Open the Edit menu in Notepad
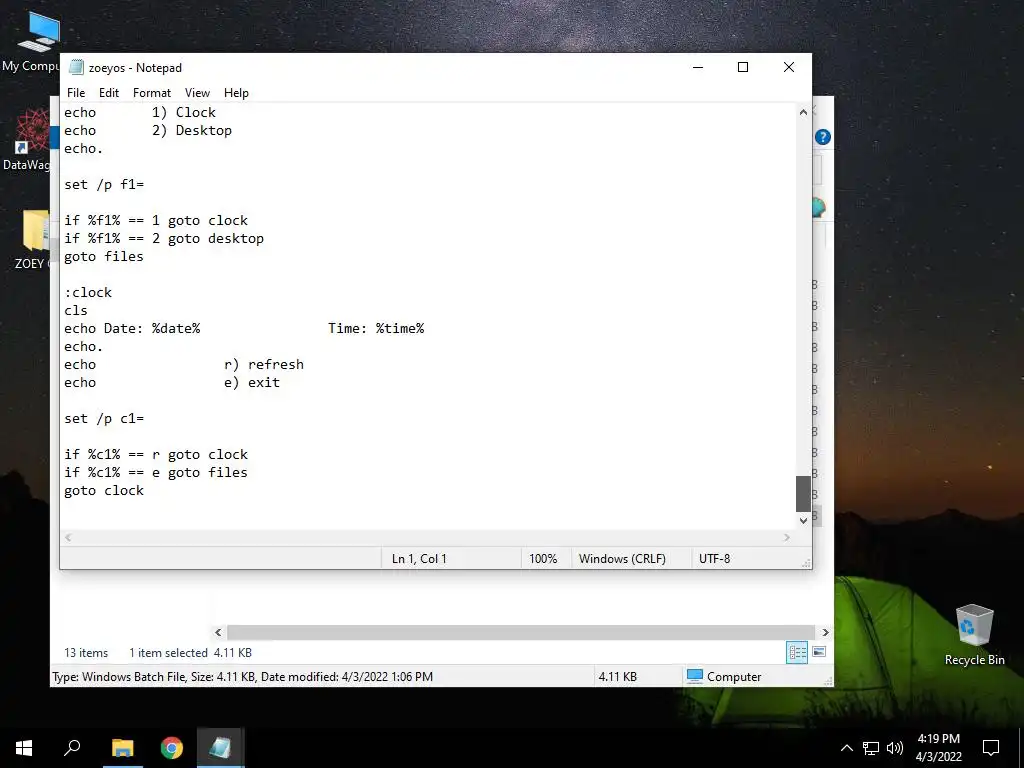This screenshot has height=768, width=1024. [108, 93]
